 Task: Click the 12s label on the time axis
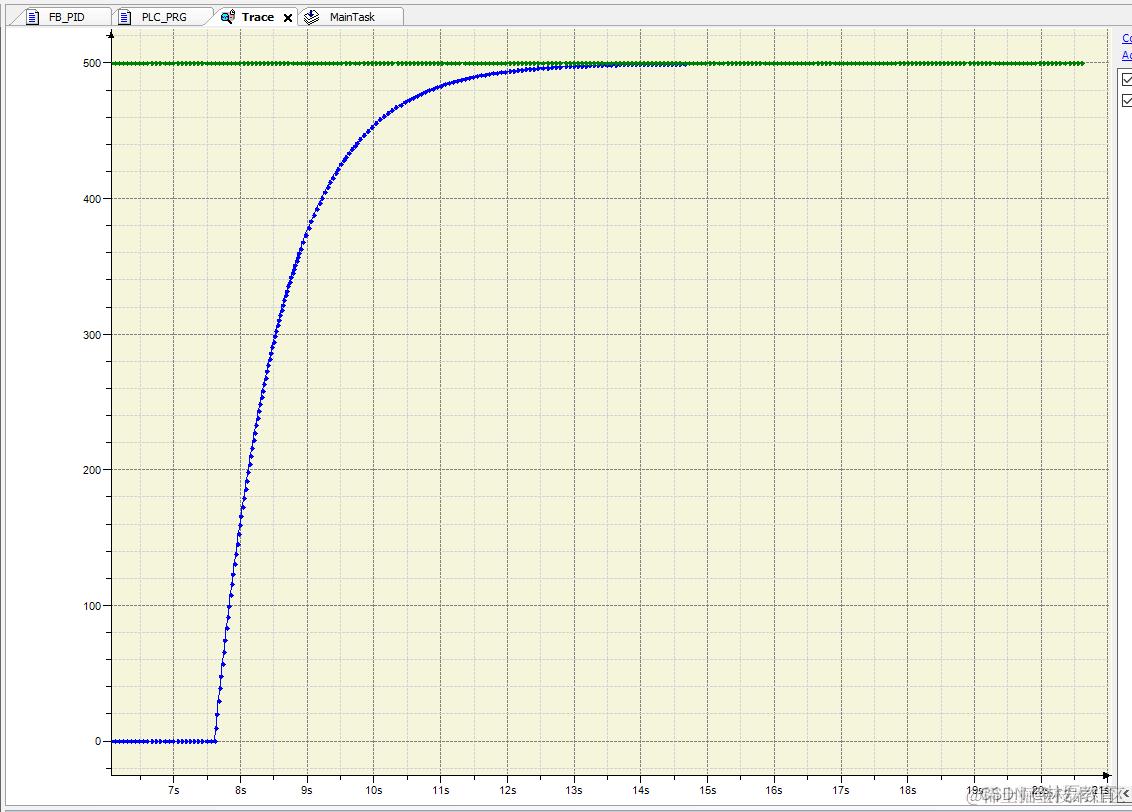(x=508, y=790)
